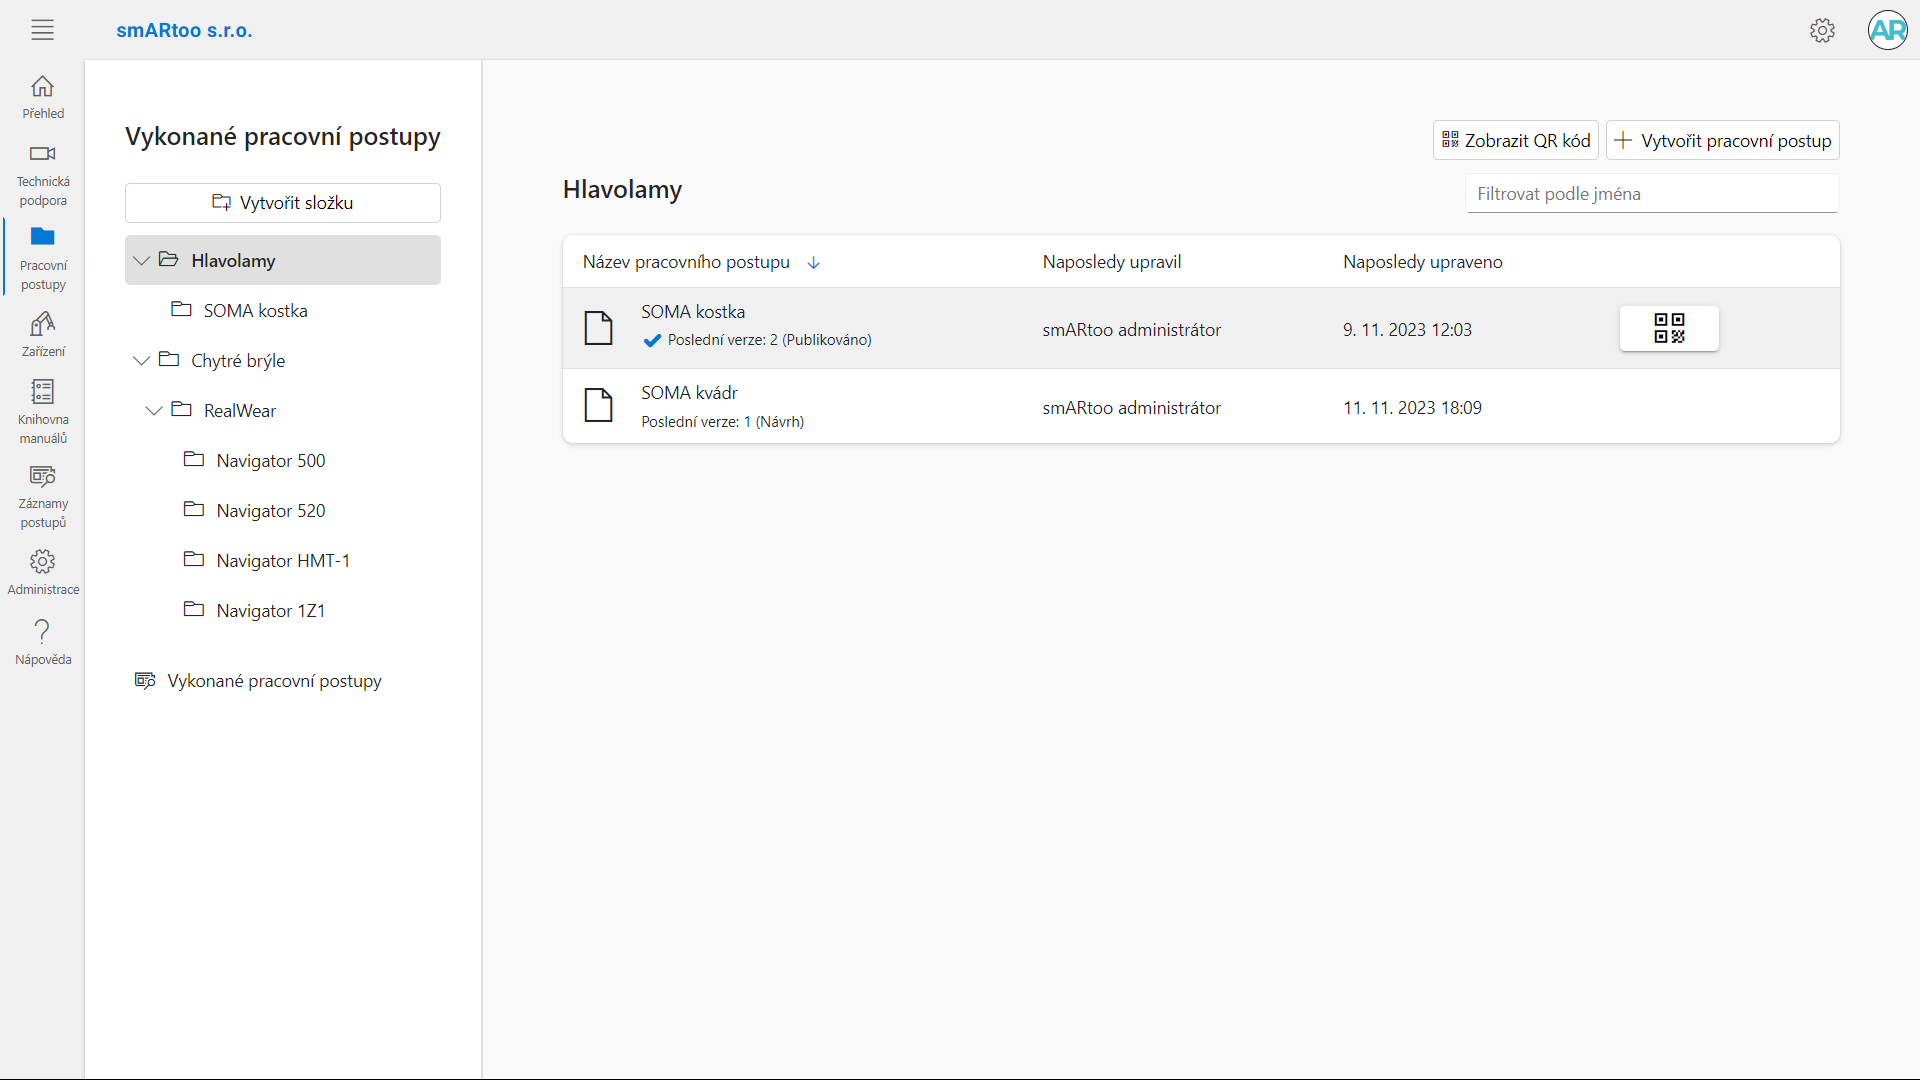Open Nápověda help section
Screen dimensions: 1920x1080
tap(43, 642)
